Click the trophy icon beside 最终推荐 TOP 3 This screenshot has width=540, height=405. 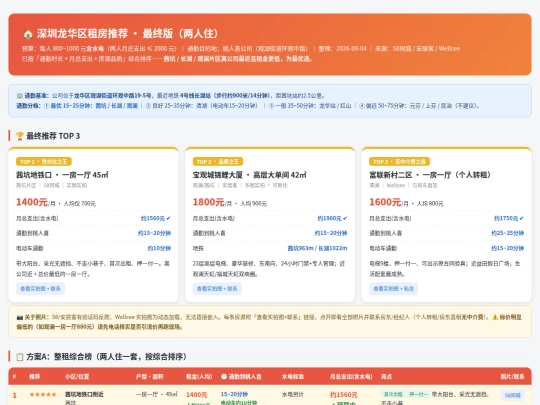(20, 136)
